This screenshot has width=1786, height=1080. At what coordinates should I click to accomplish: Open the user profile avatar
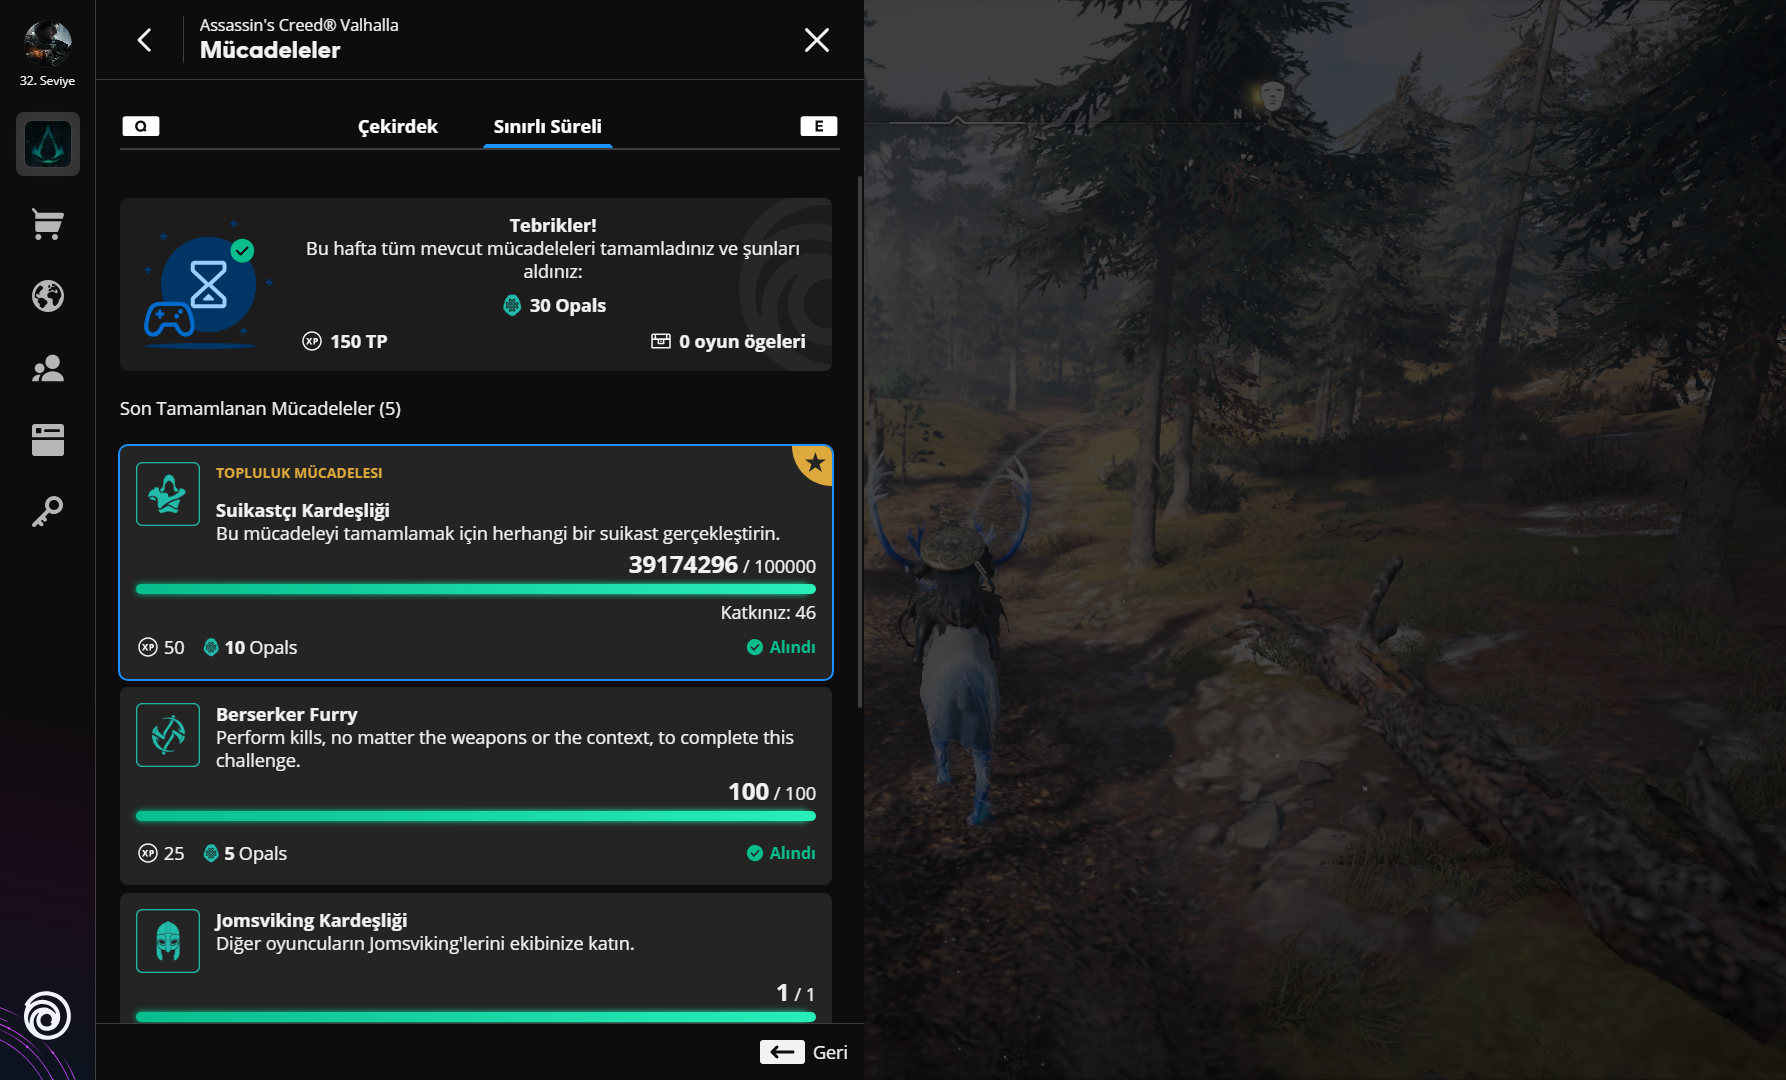(x=47, y=43)
